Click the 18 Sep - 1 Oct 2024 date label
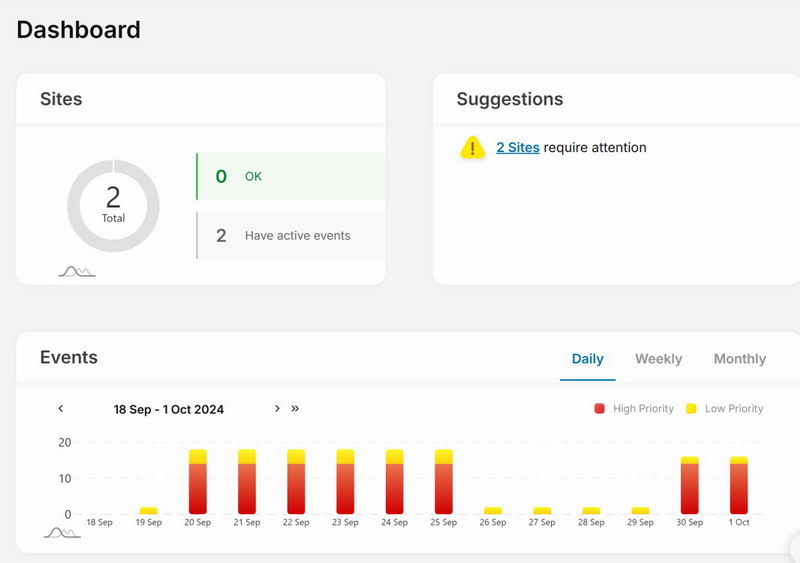 [x=169, y=409]
